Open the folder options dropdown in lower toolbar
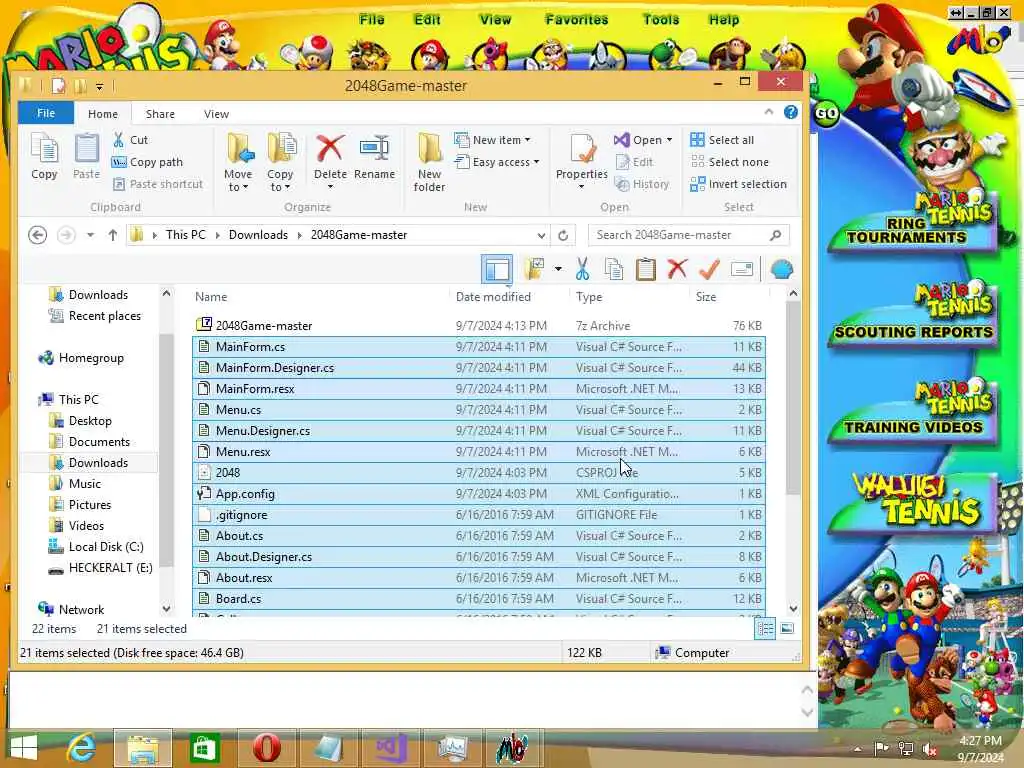The image size is (1024, 768). (x=558, y=269)
